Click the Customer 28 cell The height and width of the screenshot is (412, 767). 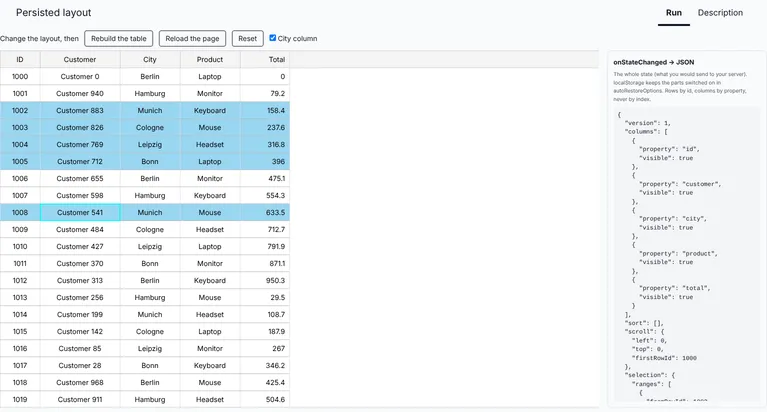80,366
